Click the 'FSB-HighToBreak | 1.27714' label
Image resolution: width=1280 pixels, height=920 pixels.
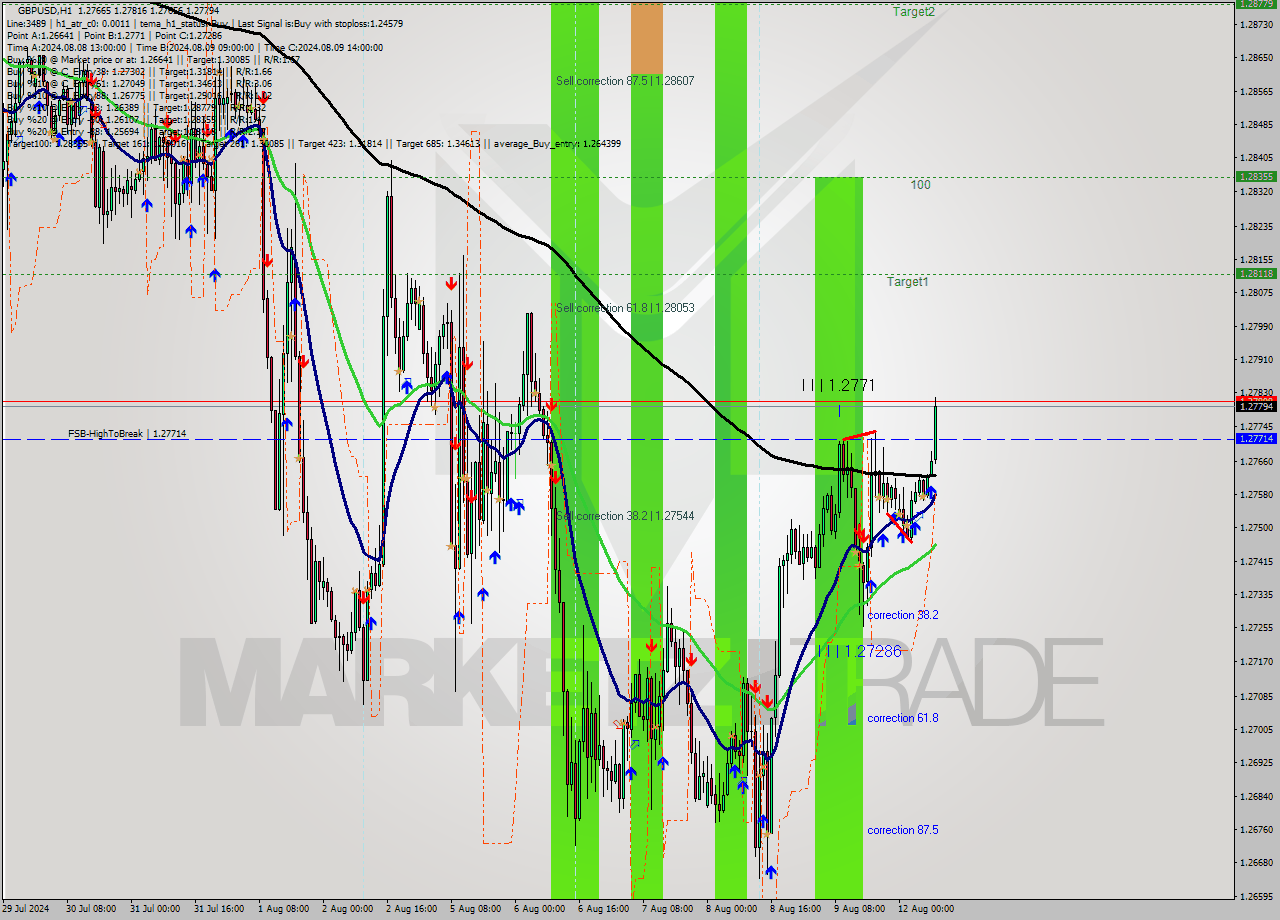[x=127, y=434]
